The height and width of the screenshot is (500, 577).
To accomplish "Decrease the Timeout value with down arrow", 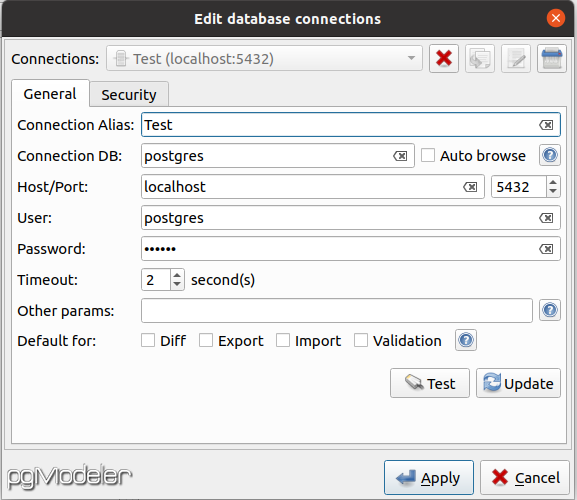I will (177, 284).
